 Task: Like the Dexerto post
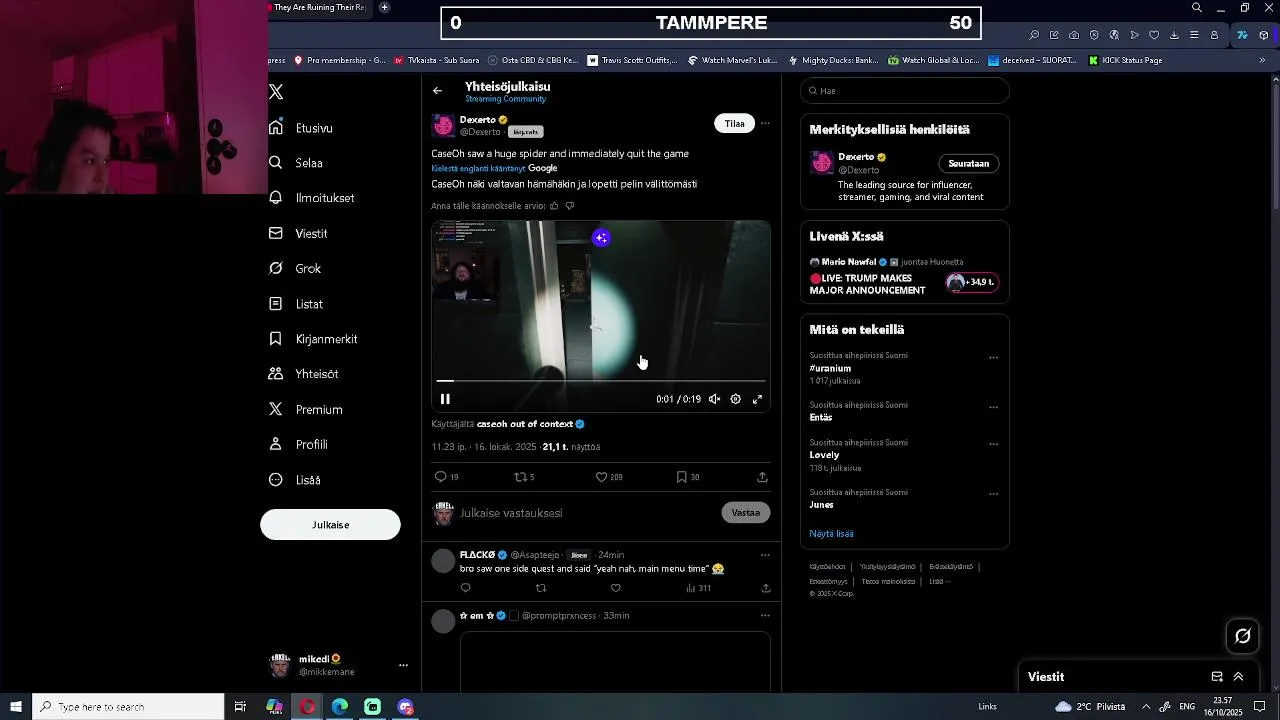[609, 477]
